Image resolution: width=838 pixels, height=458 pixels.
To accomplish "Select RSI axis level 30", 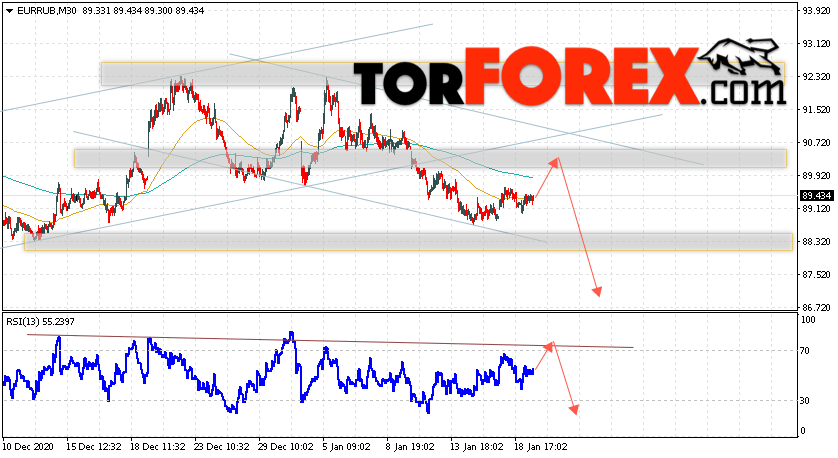I will click(x=807, y=400).
